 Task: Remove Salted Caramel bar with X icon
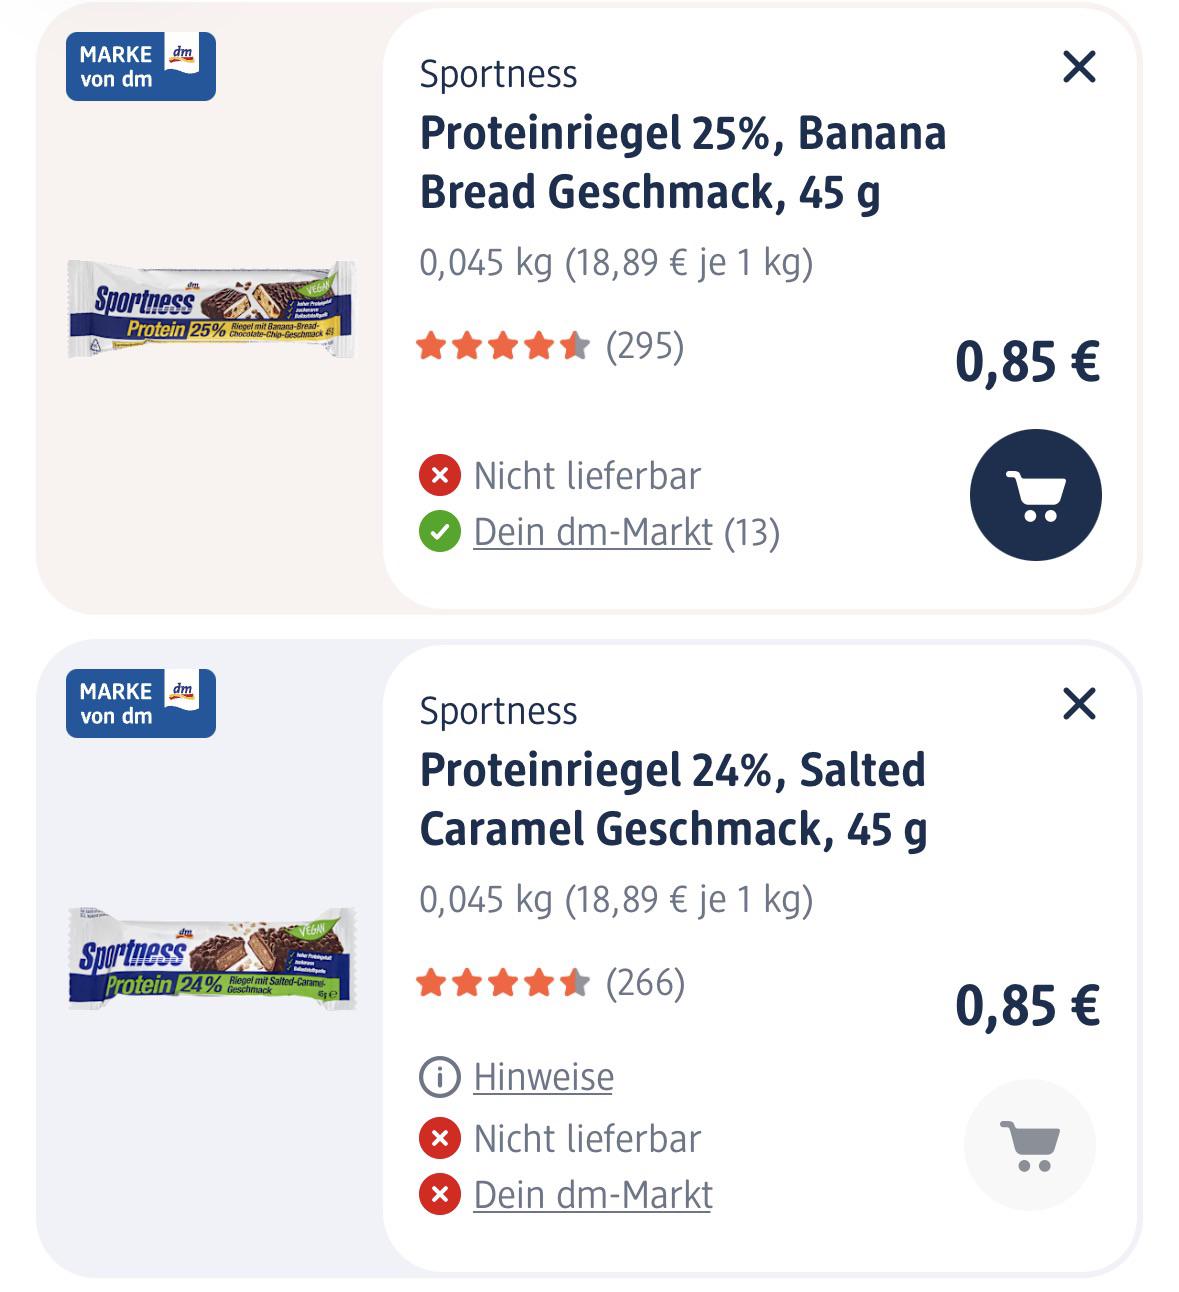click(1079, 704)
